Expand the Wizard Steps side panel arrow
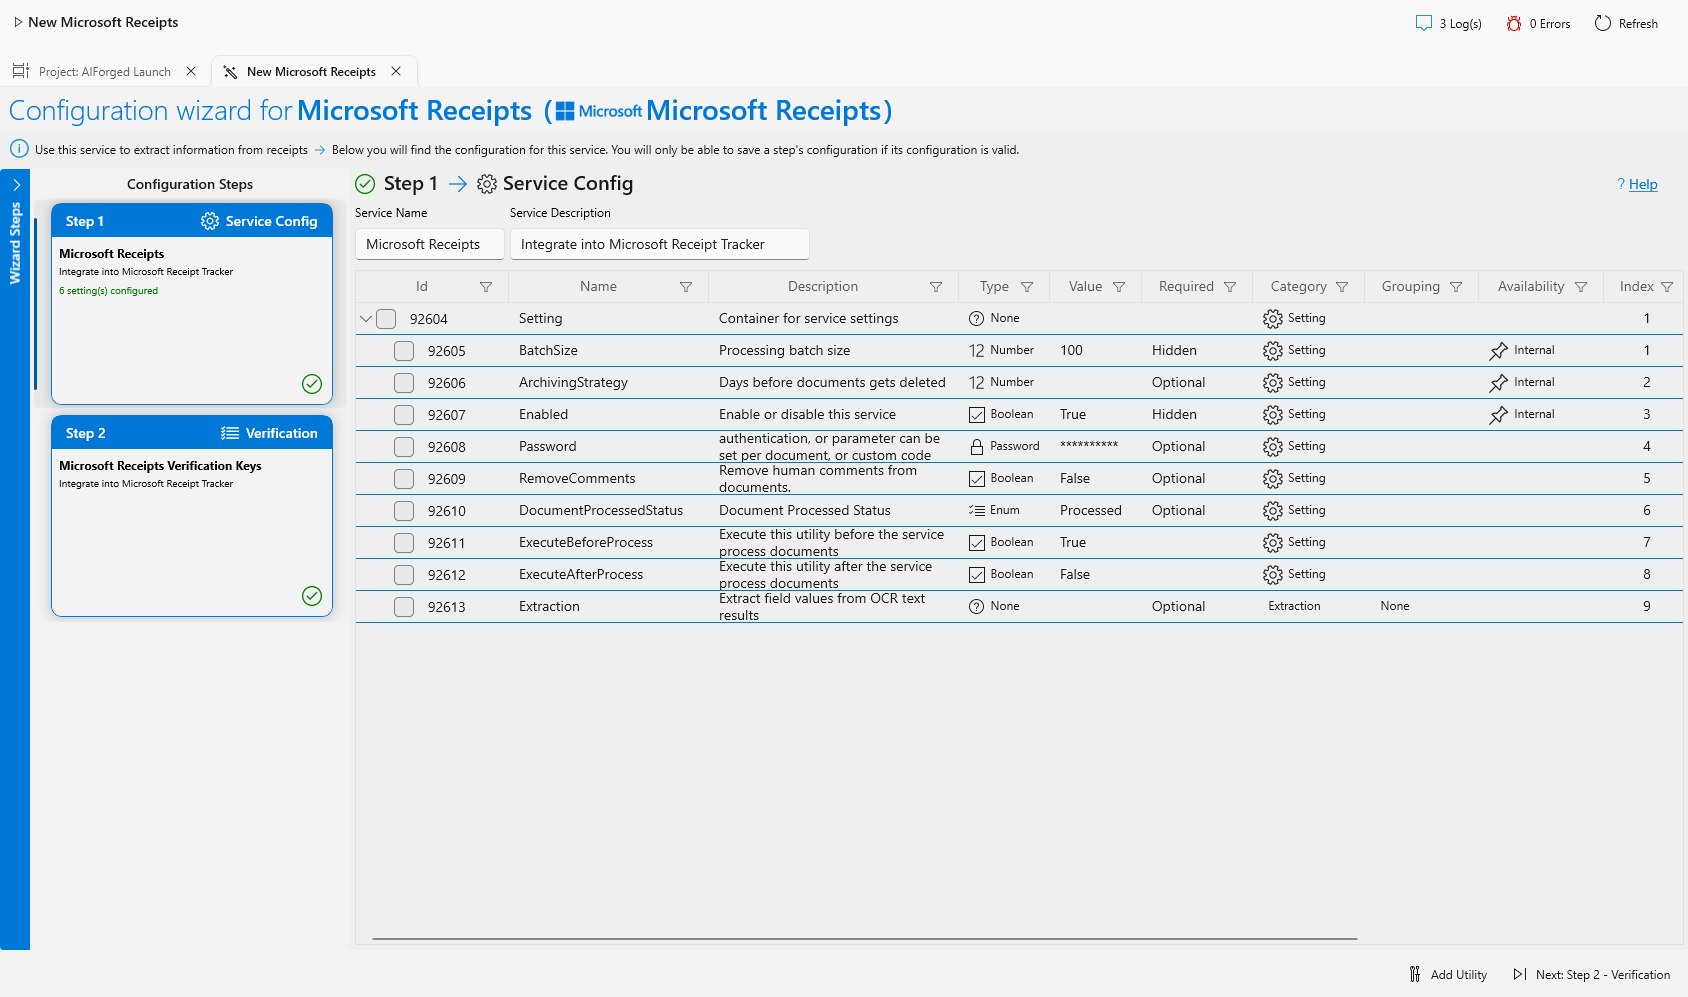1688x997 pixels. 16,185
